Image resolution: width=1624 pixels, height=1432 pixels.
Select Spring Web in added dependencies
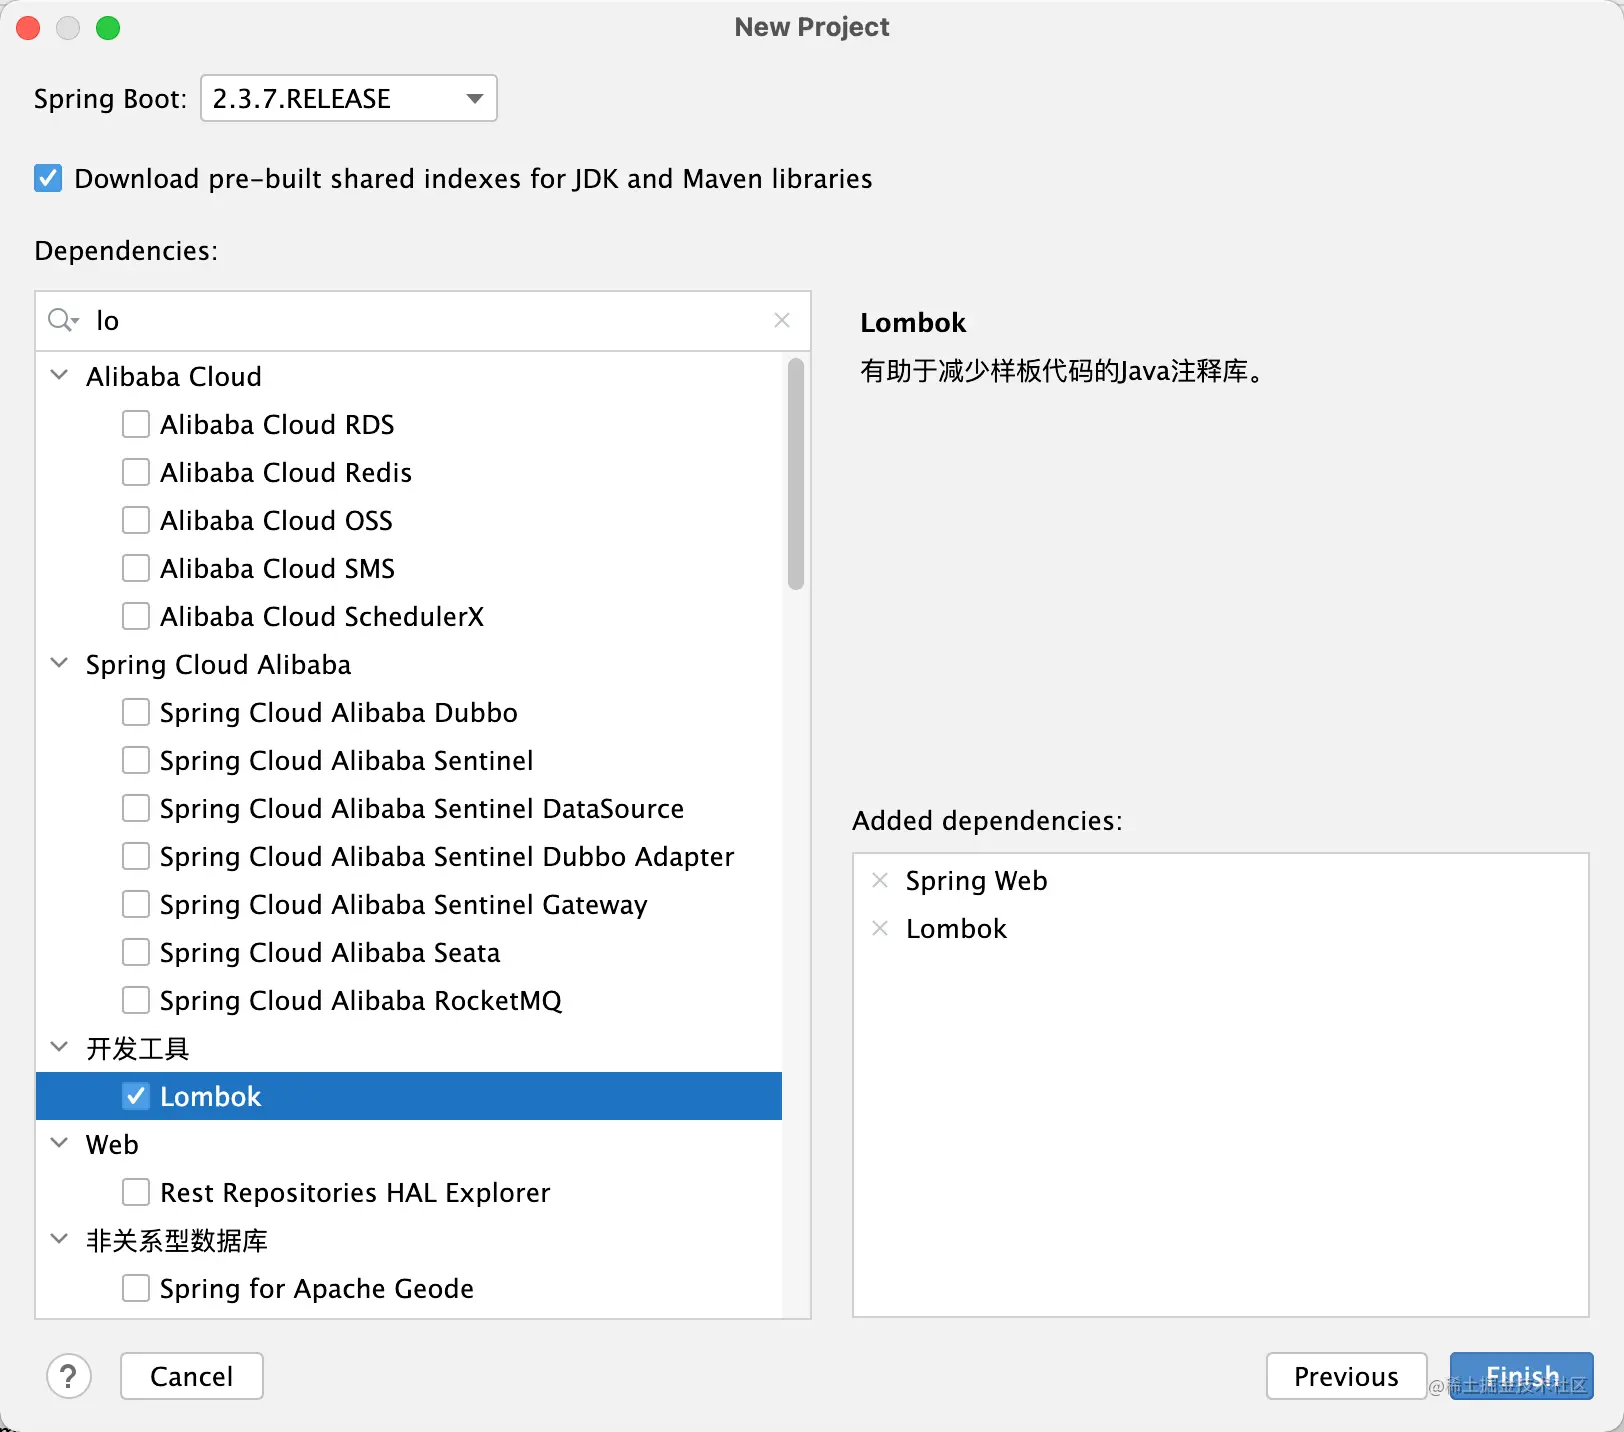(976, 880)
